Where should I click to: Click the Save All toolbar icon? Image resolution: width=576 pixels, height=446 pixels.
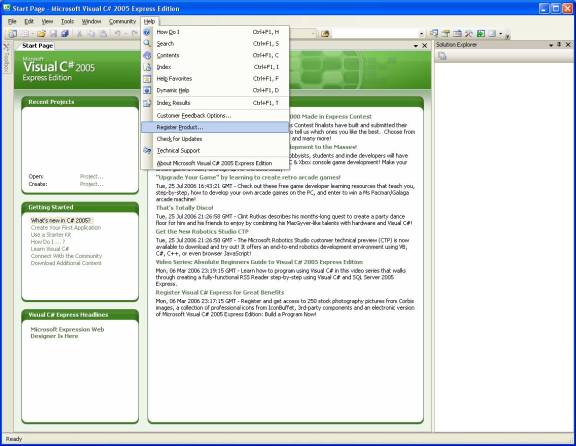pos(65,34)
